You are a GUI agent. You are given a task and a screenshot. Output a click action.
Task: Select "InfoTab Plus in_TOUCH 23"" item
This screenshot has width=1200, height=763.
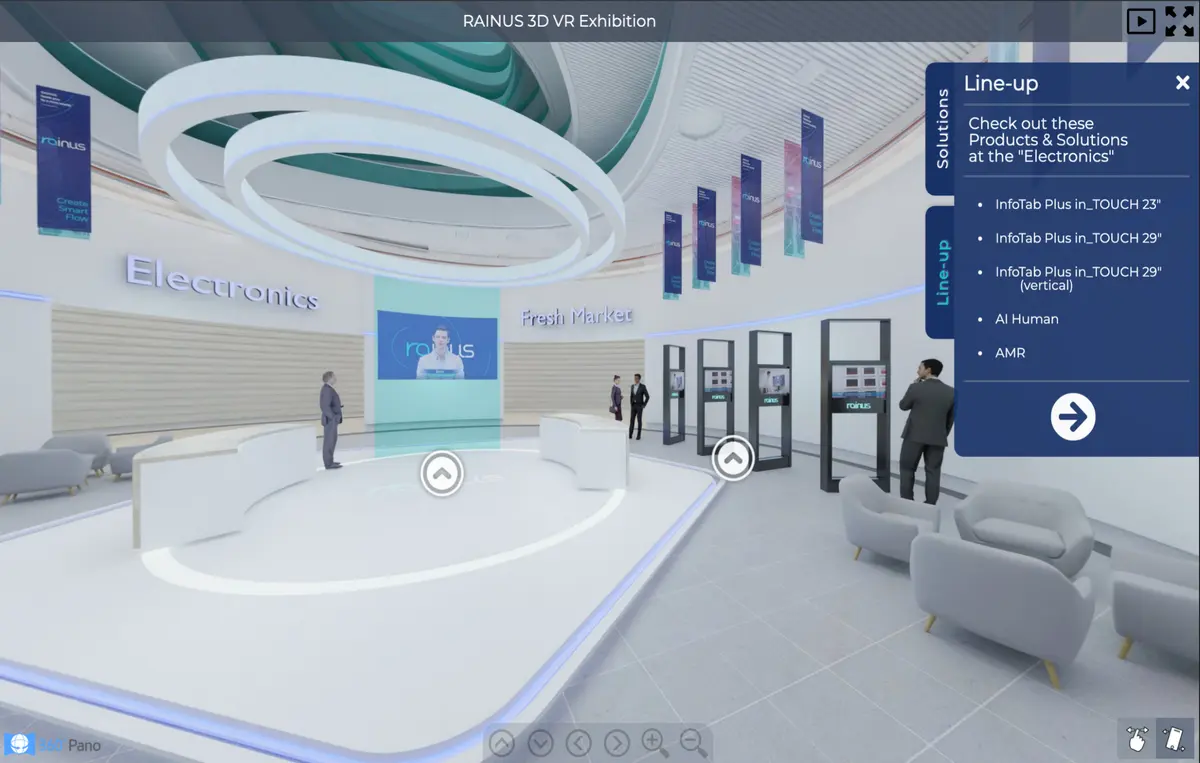coord(1078,204)
